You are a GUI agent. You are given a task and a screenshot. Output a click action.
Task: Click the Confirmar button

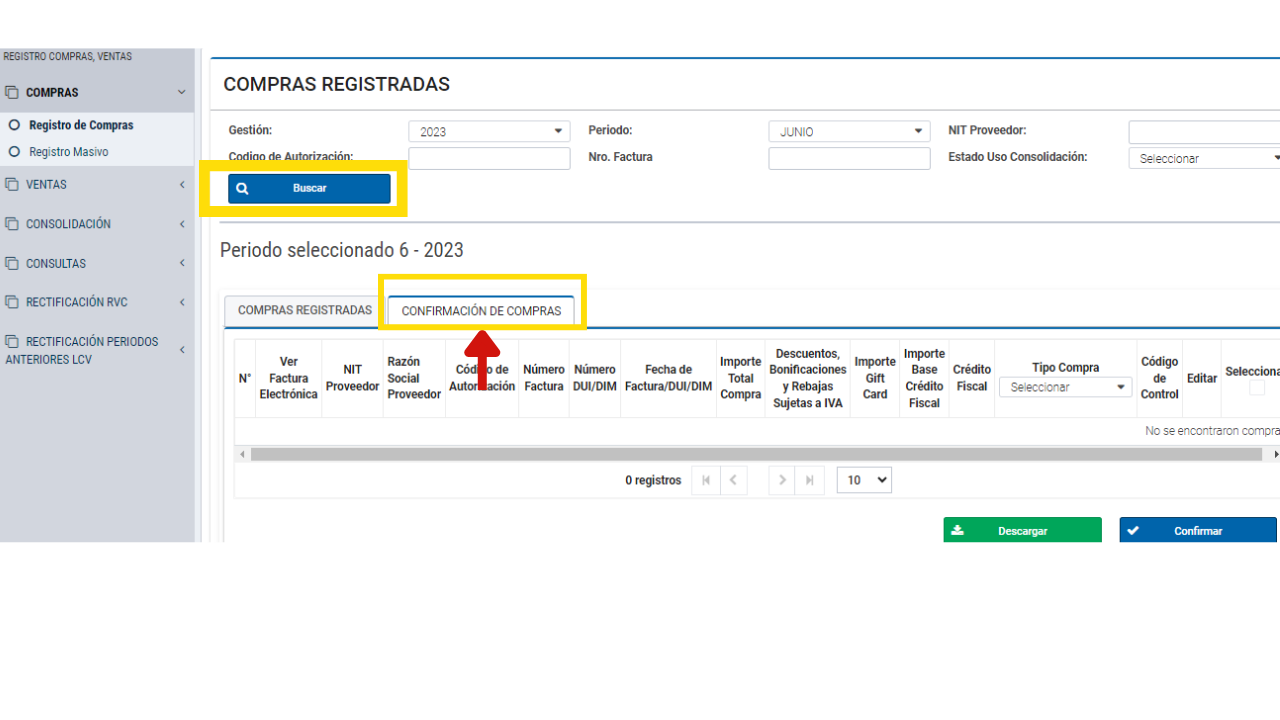[x=1197, y=531]
